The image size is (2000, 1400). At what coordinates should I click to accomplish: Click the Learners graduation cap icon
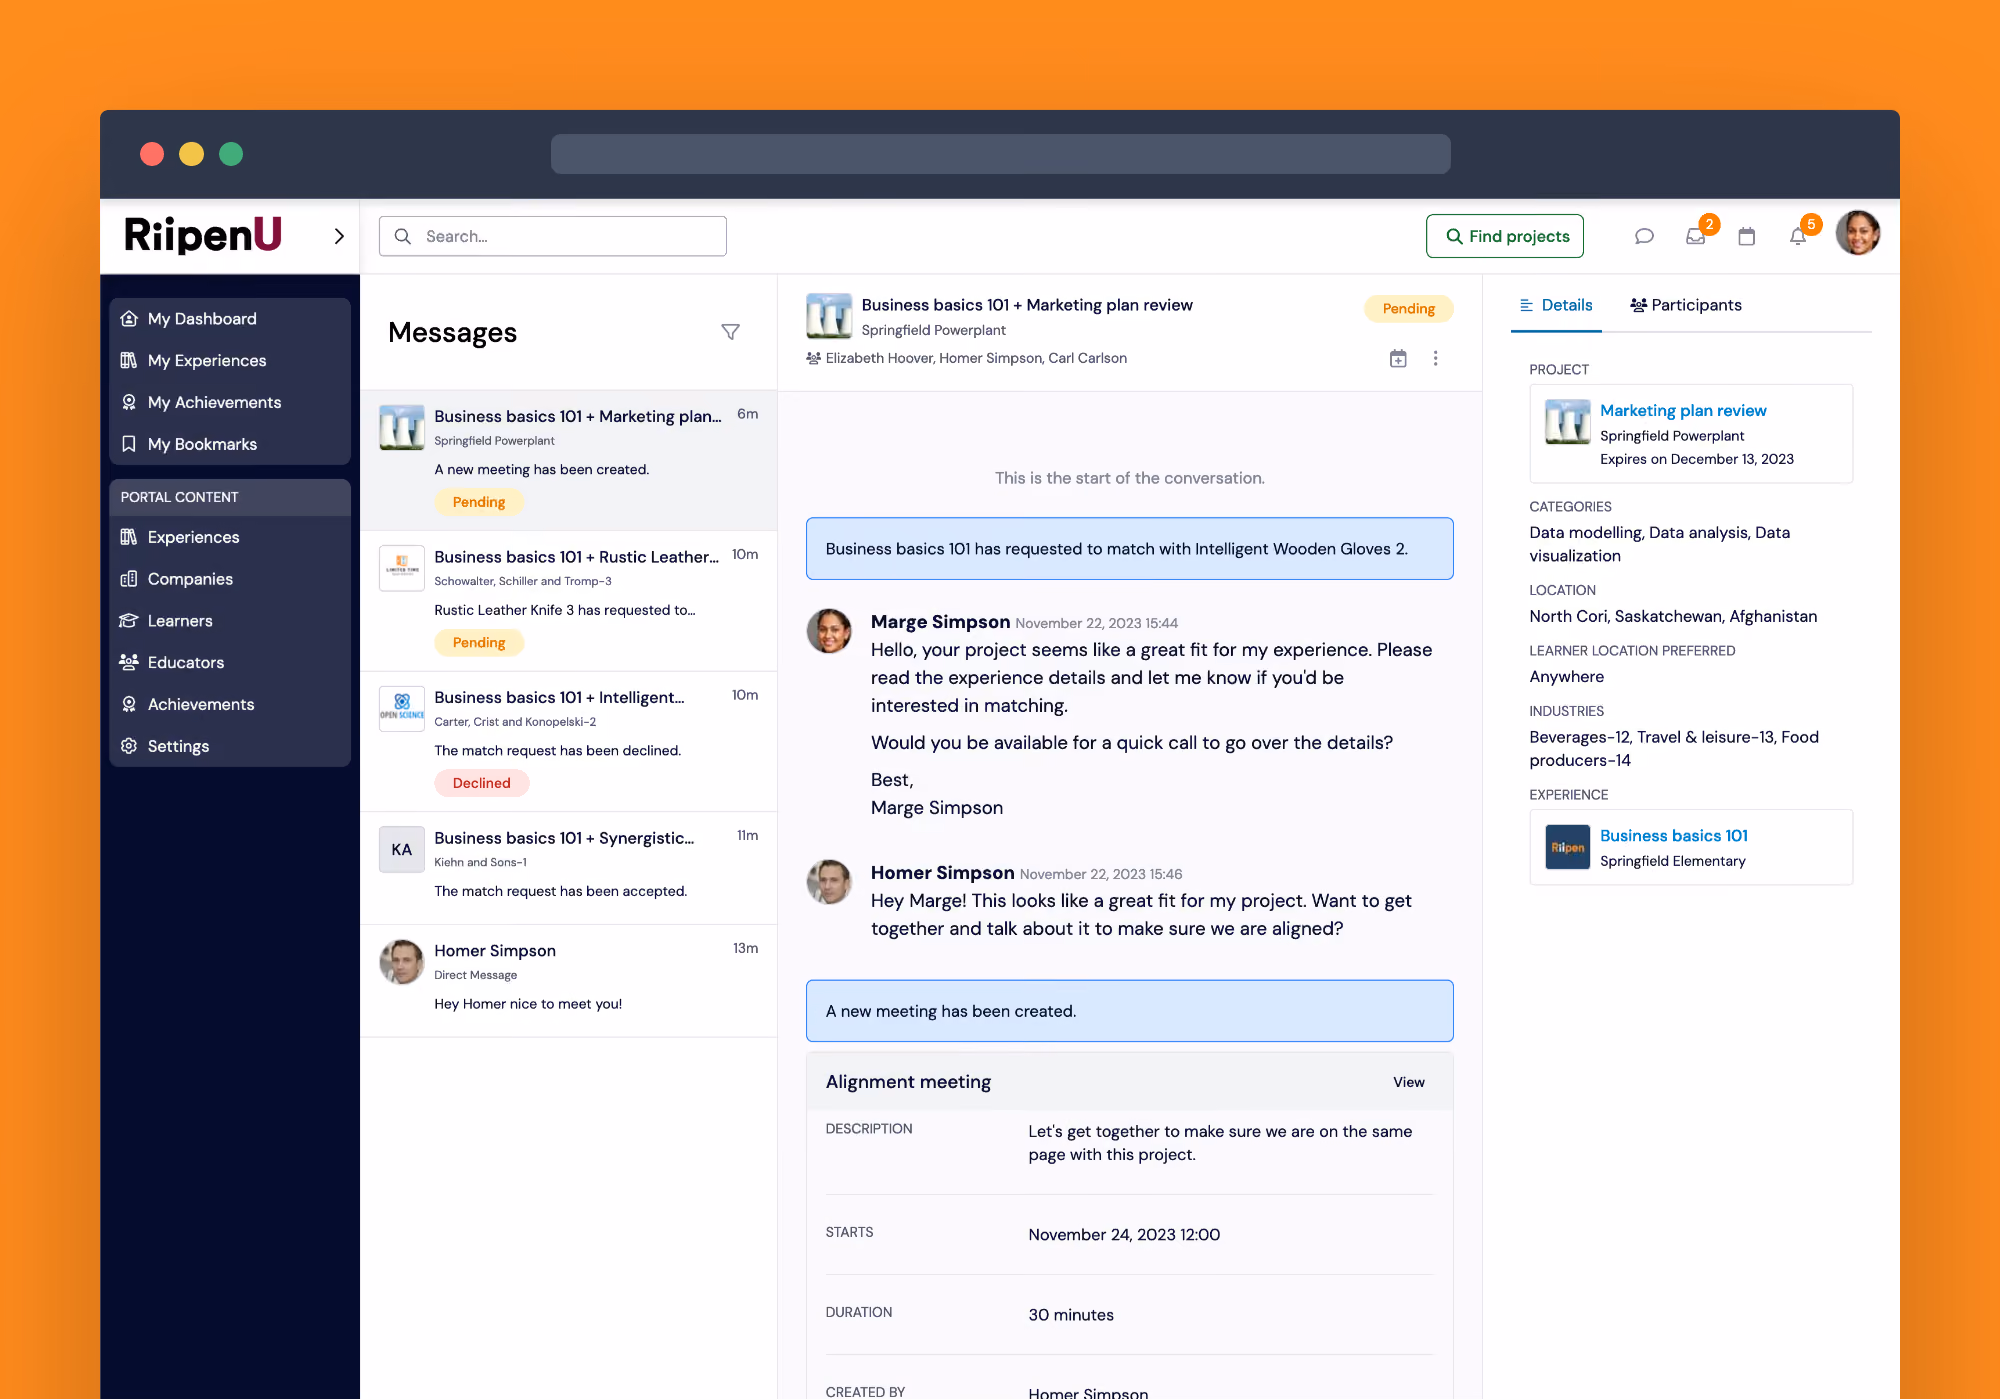[129, 621]
